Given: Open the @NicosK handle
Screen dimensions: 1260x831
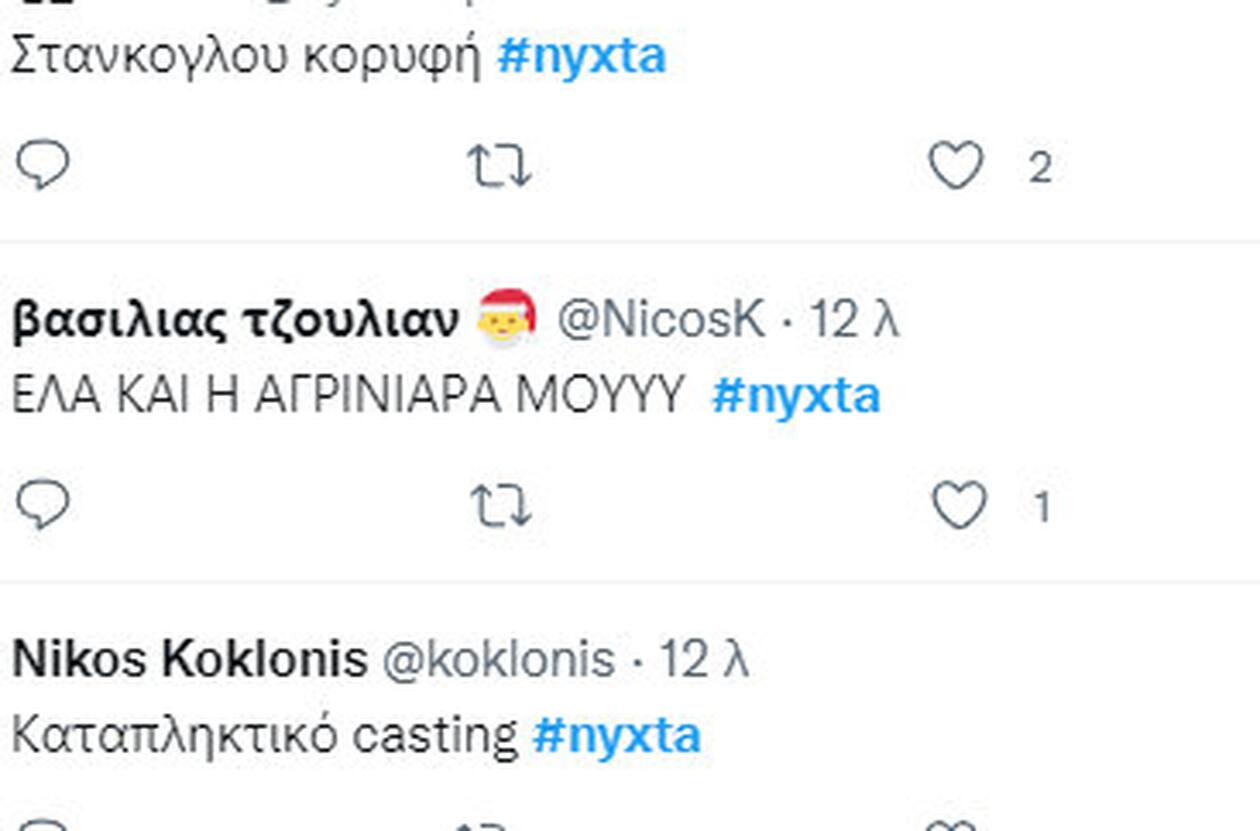Looking at the screenshot, I should click(x=660, y=320).
